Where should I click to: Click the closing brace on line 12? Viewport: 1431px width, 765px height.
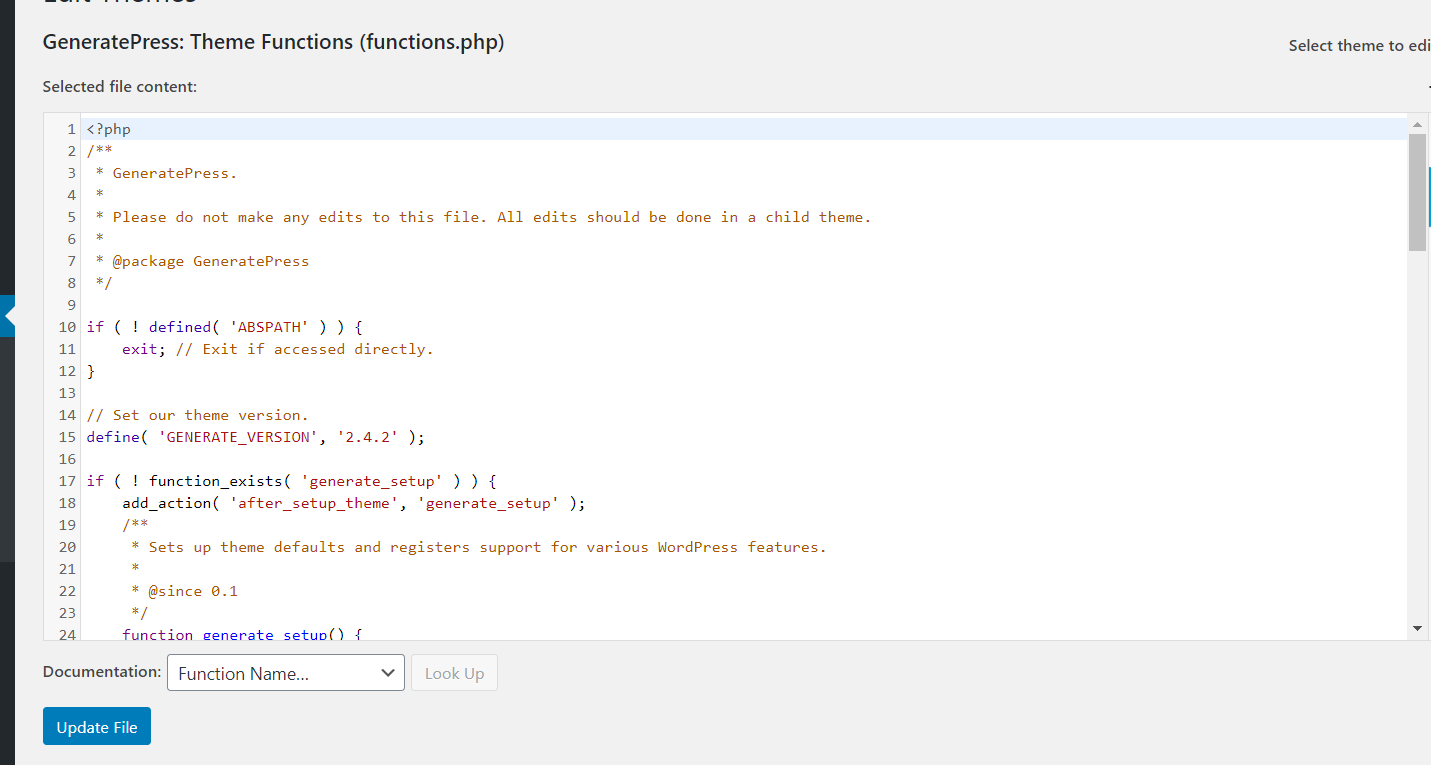(x=91, y=371)
